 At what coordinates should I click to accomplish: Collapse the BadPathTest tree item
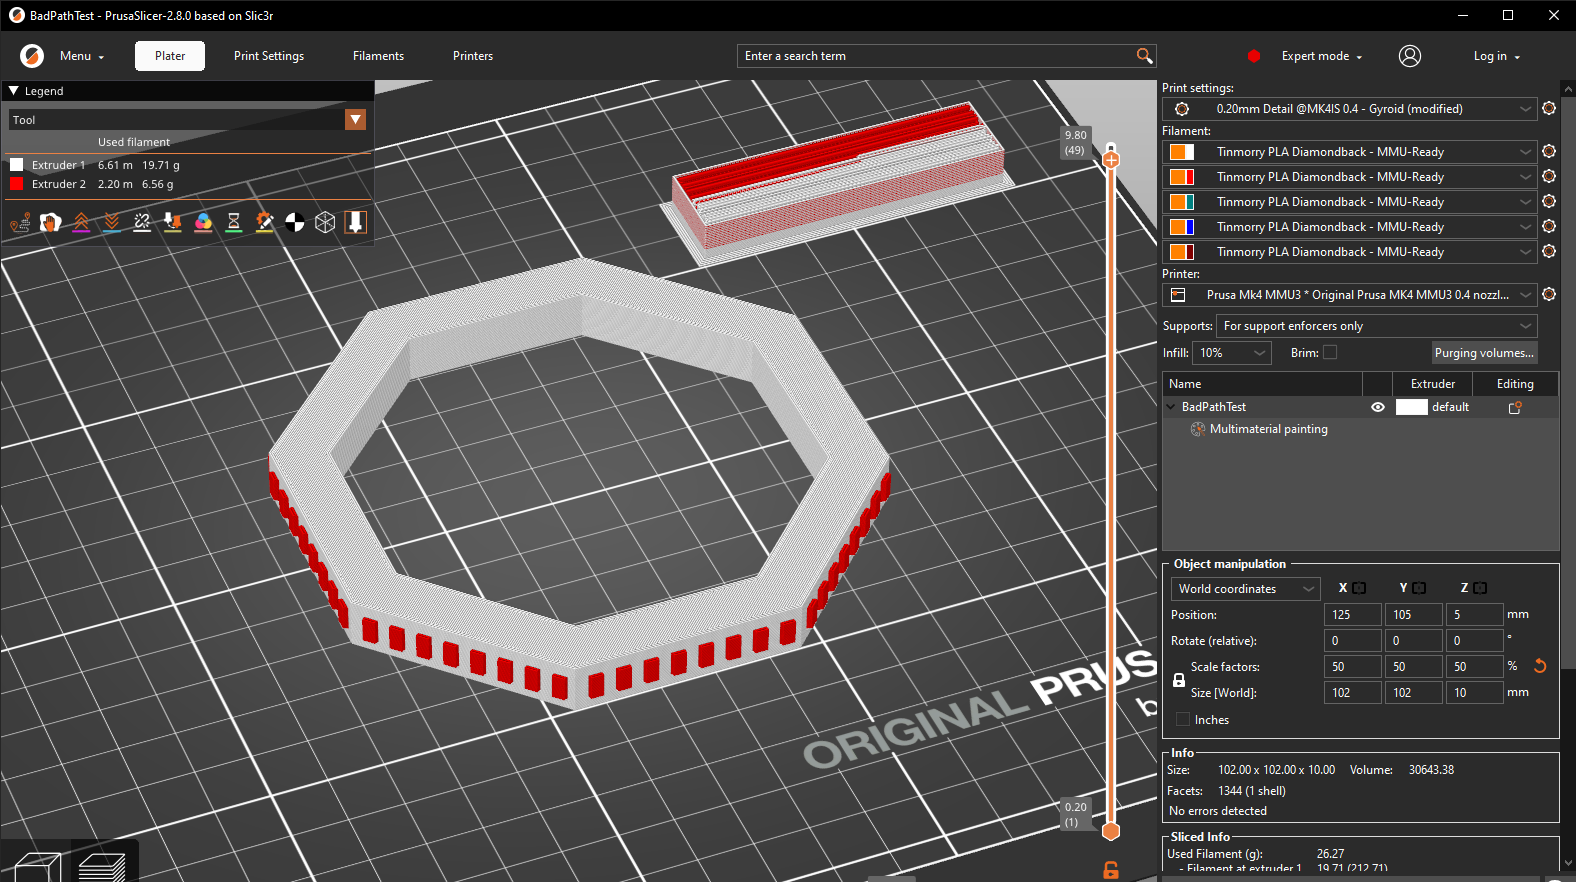coord(1171,407)
